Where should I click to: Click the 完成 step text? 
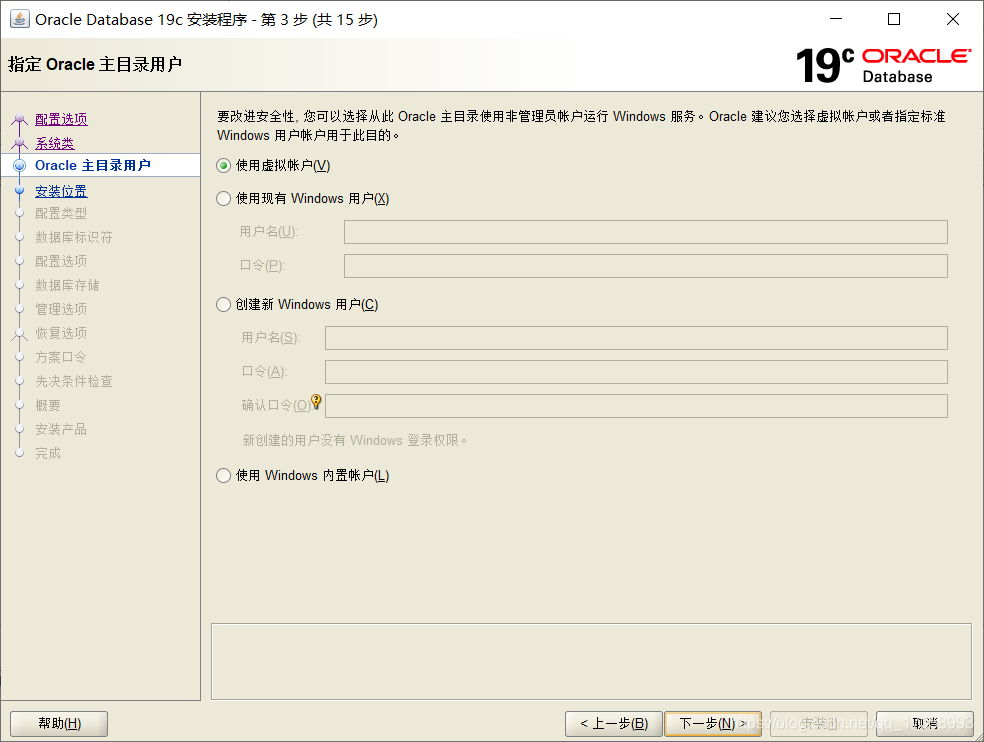pos(48,453)
